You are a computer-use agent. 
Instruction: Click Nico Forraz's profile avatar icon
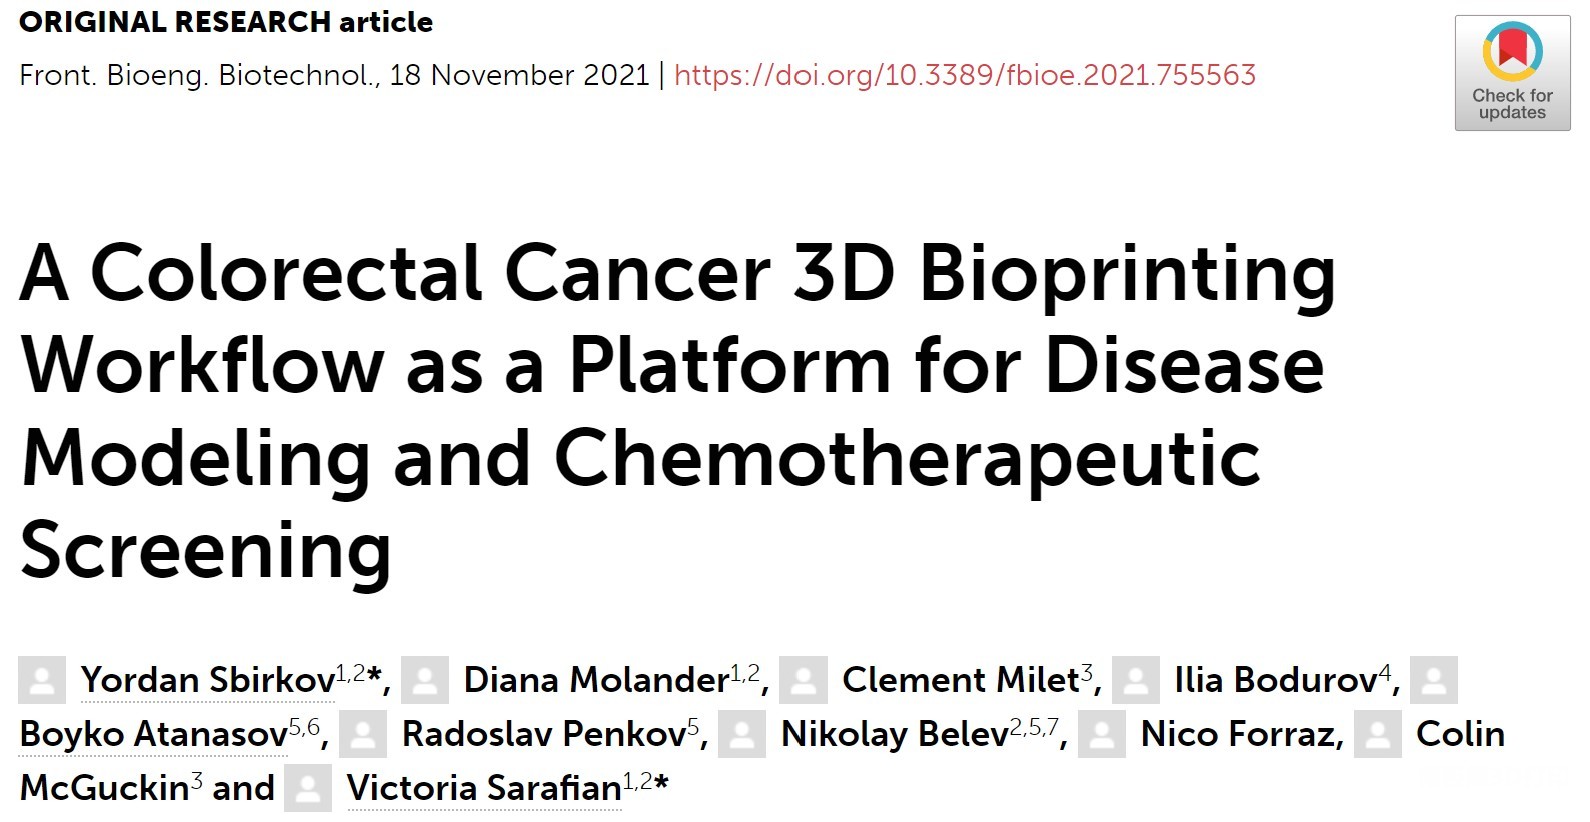[x=1102, y=734]
